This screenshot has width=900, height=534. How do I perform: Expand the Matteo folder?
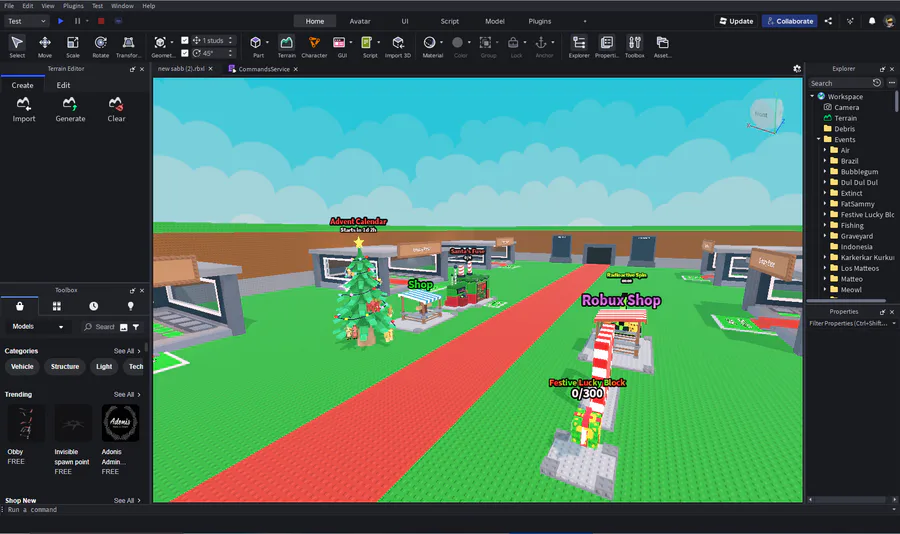point(825,279)
